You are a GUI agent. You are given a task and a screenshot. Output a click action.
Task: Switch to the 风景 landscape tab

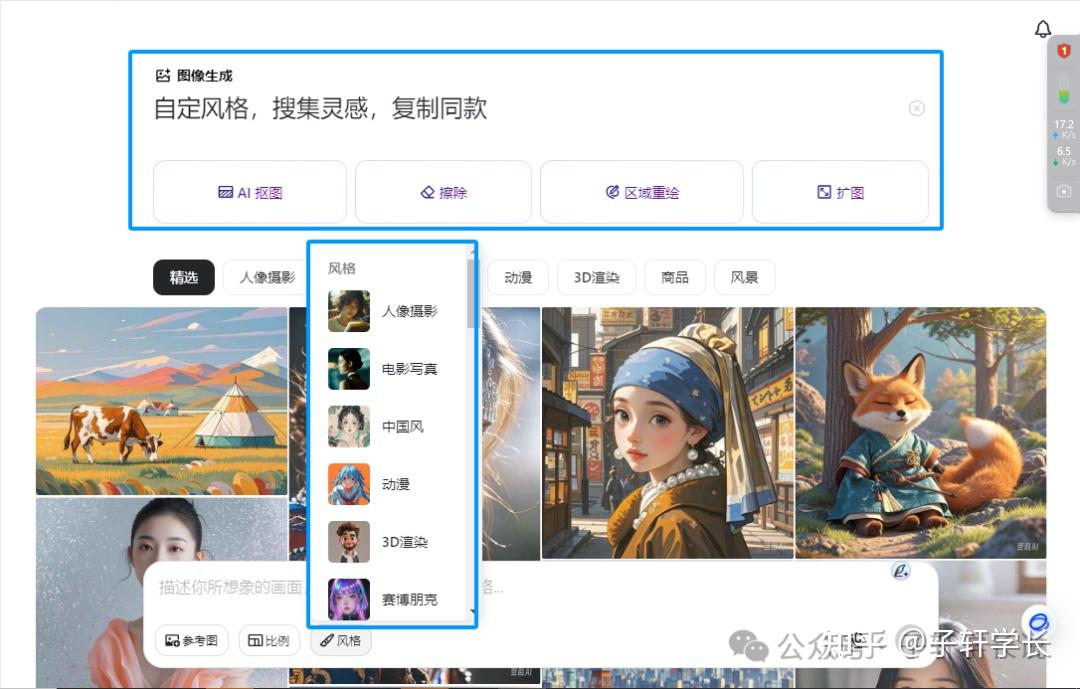click(744, 277)
